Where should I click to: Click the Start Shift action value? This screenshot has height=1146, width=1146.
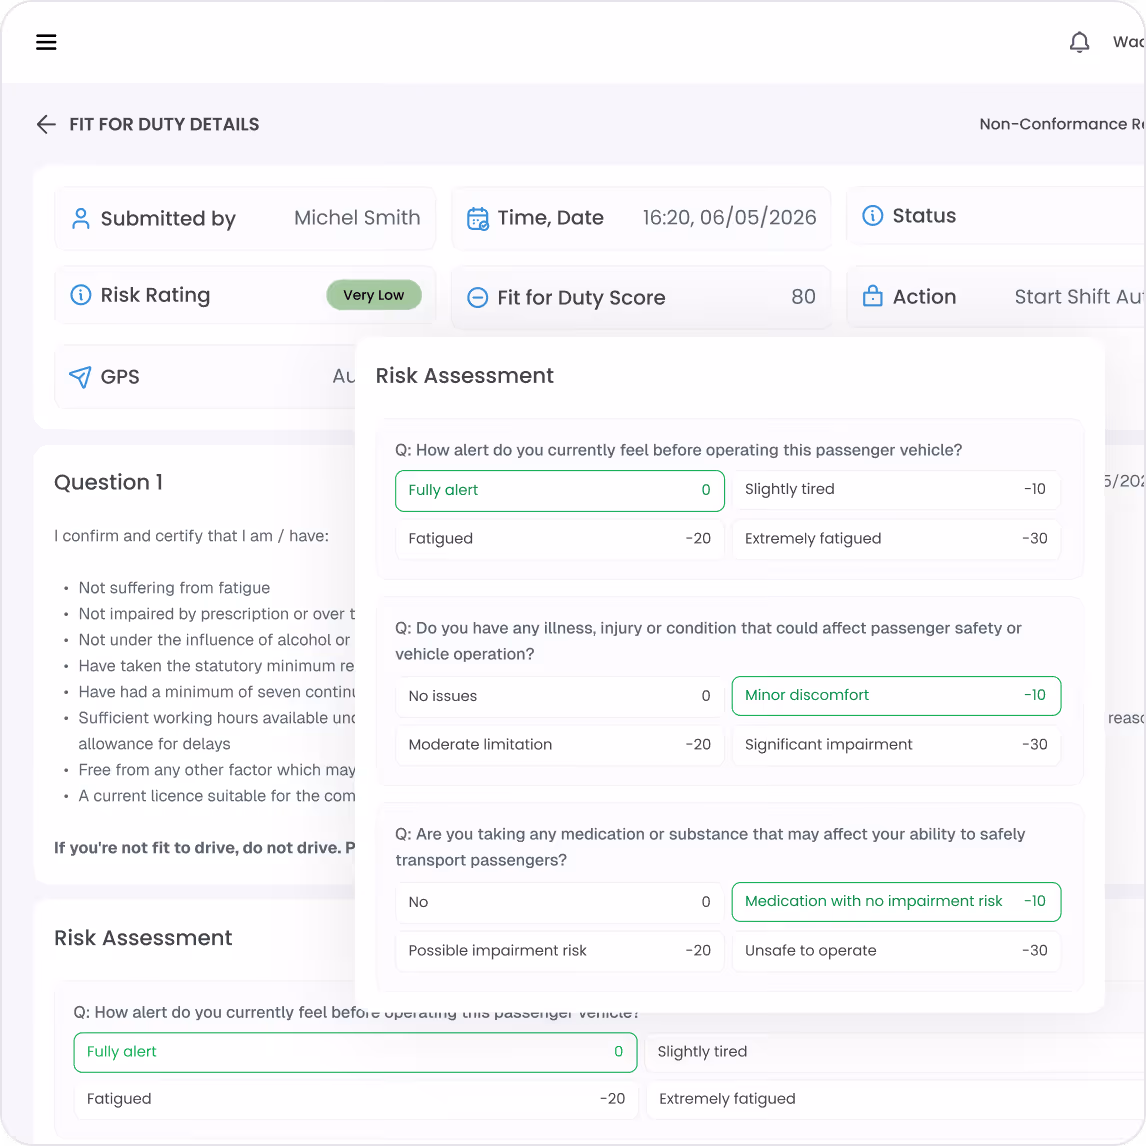click(1078, 297)
